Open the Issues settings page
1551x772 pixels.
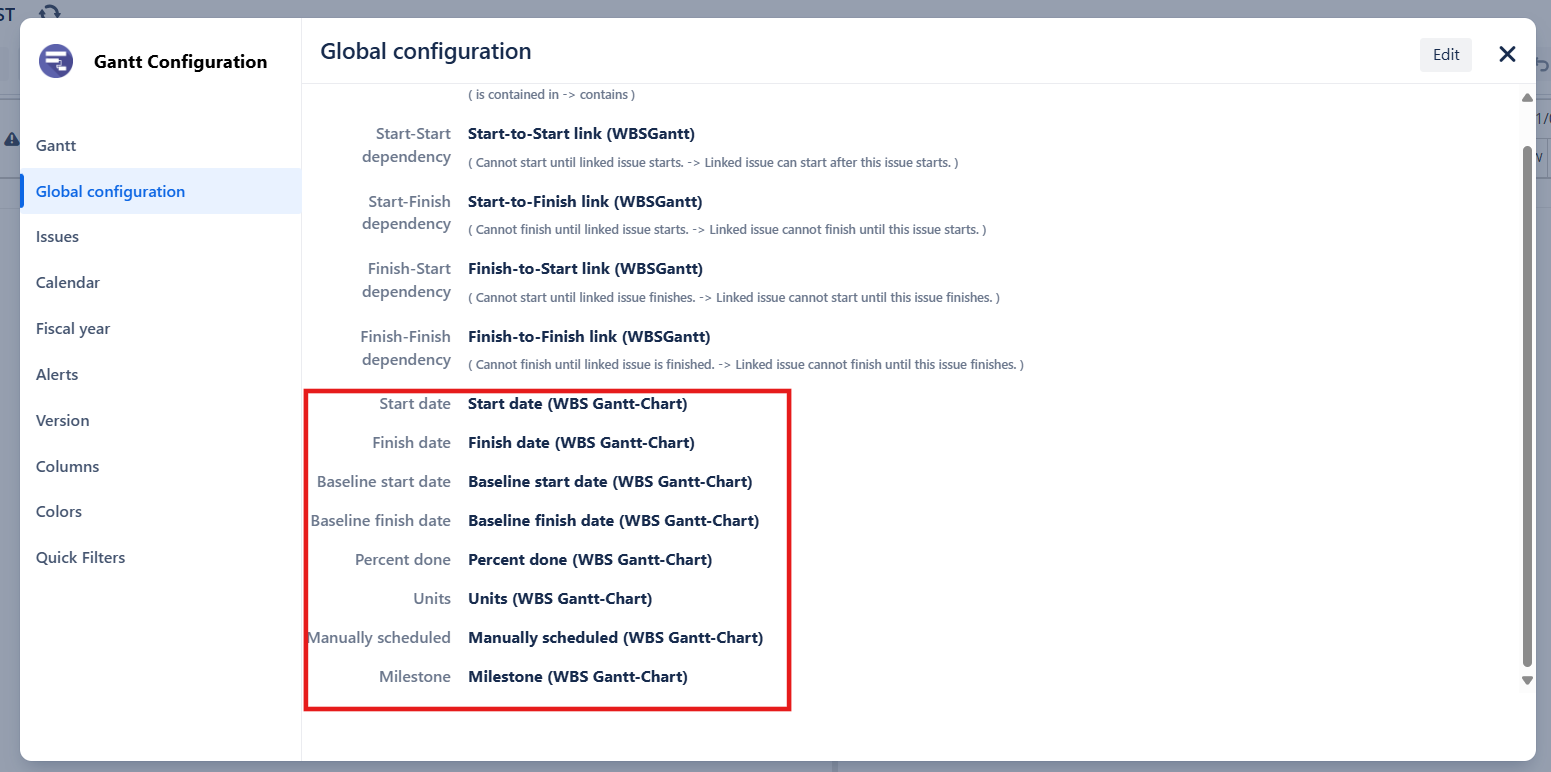tap(57, 237)
